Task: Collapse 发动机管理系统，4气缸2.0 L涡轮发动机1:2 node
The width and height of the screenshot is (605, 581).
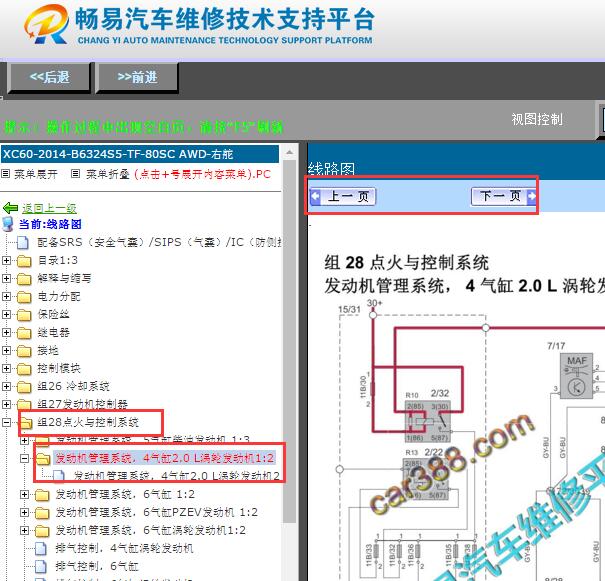Action: tap(24, 458)
